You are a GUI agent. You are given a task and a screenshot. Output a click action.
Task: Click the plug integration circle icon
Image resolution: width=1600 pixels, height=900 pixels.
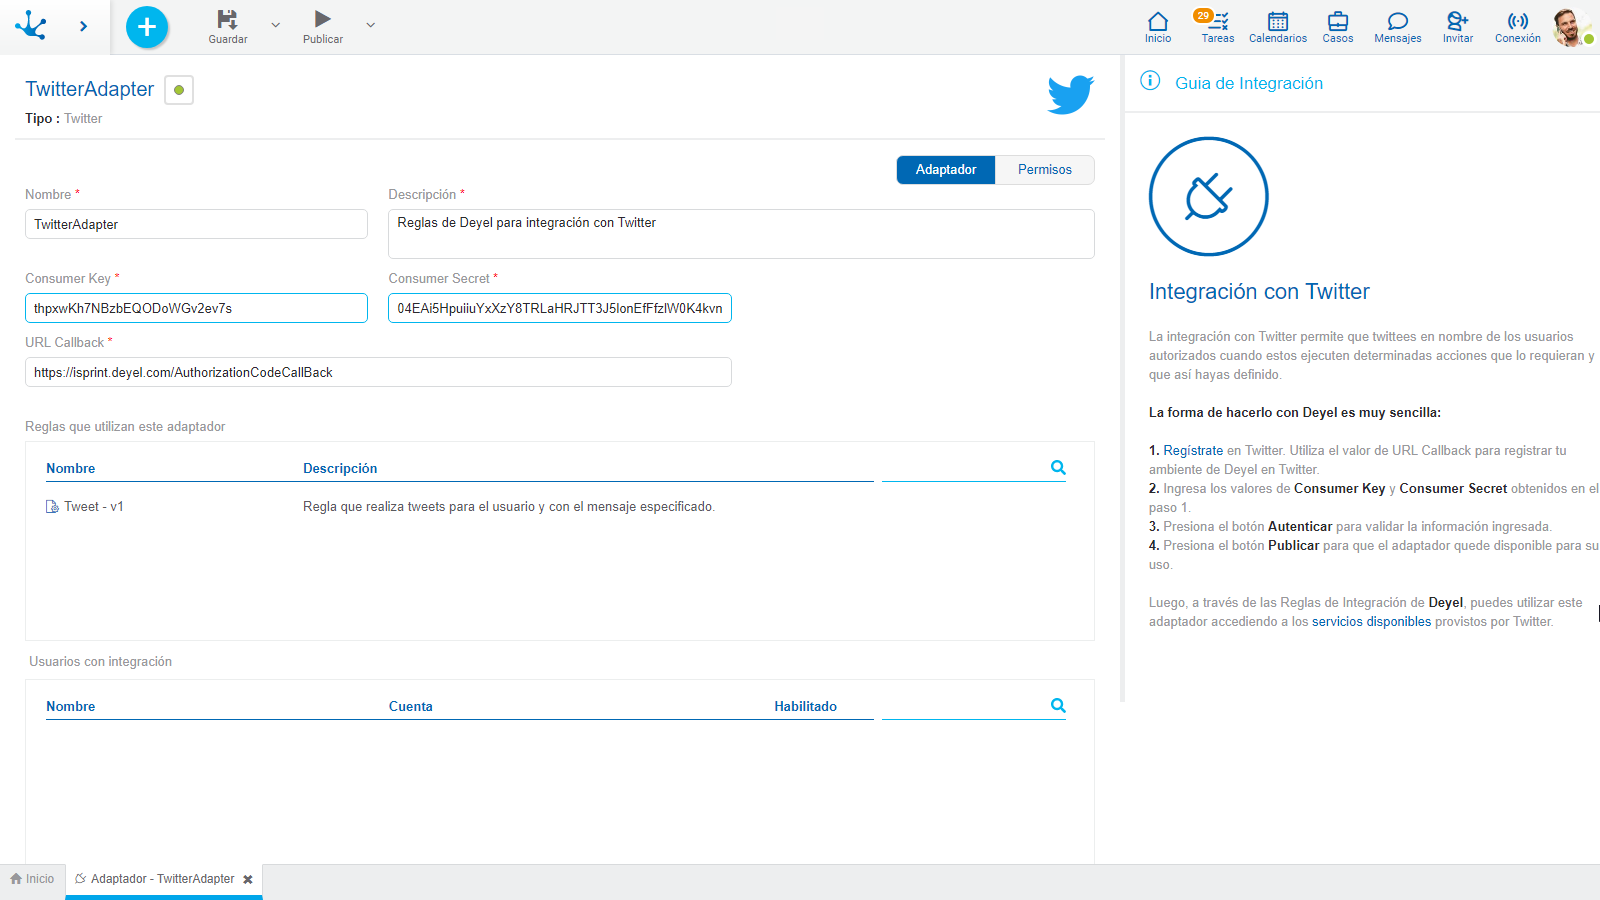[x=1208, y=196]
